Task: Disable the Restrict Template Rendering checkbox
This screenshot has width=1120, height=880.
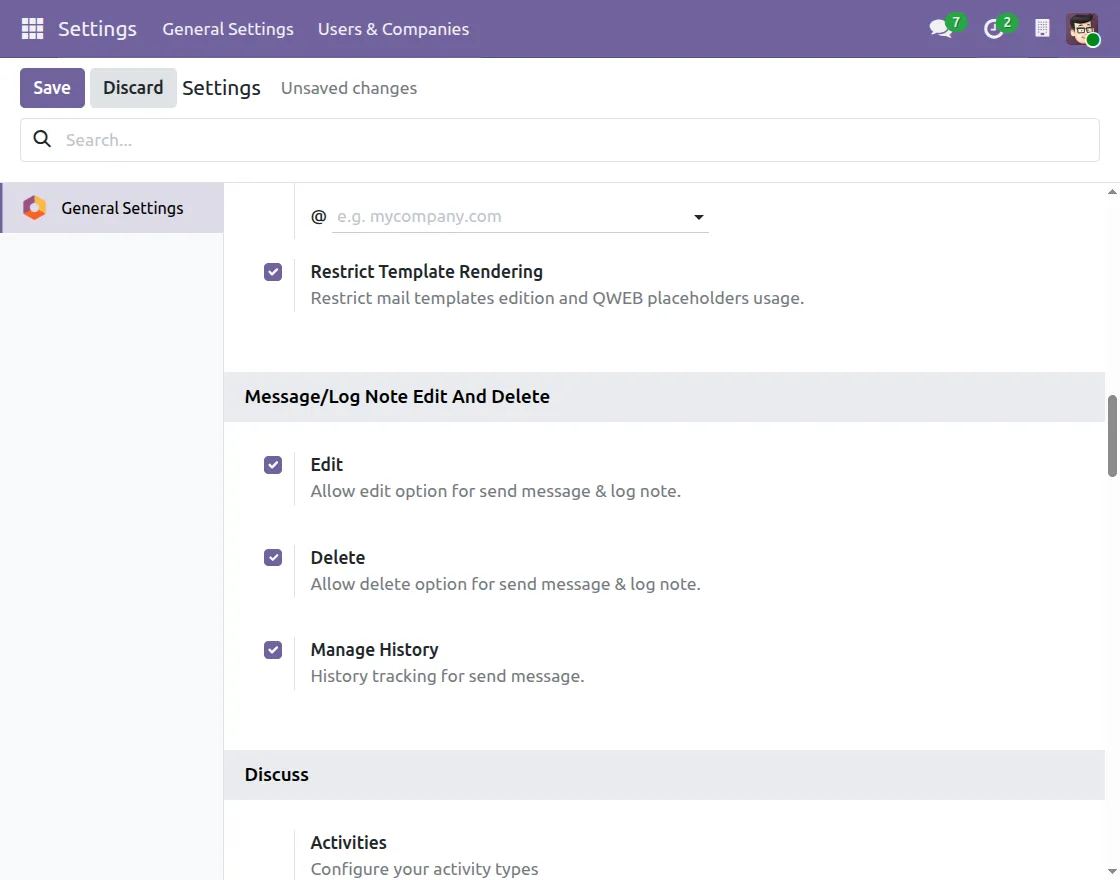Action: tap(272, 271)
